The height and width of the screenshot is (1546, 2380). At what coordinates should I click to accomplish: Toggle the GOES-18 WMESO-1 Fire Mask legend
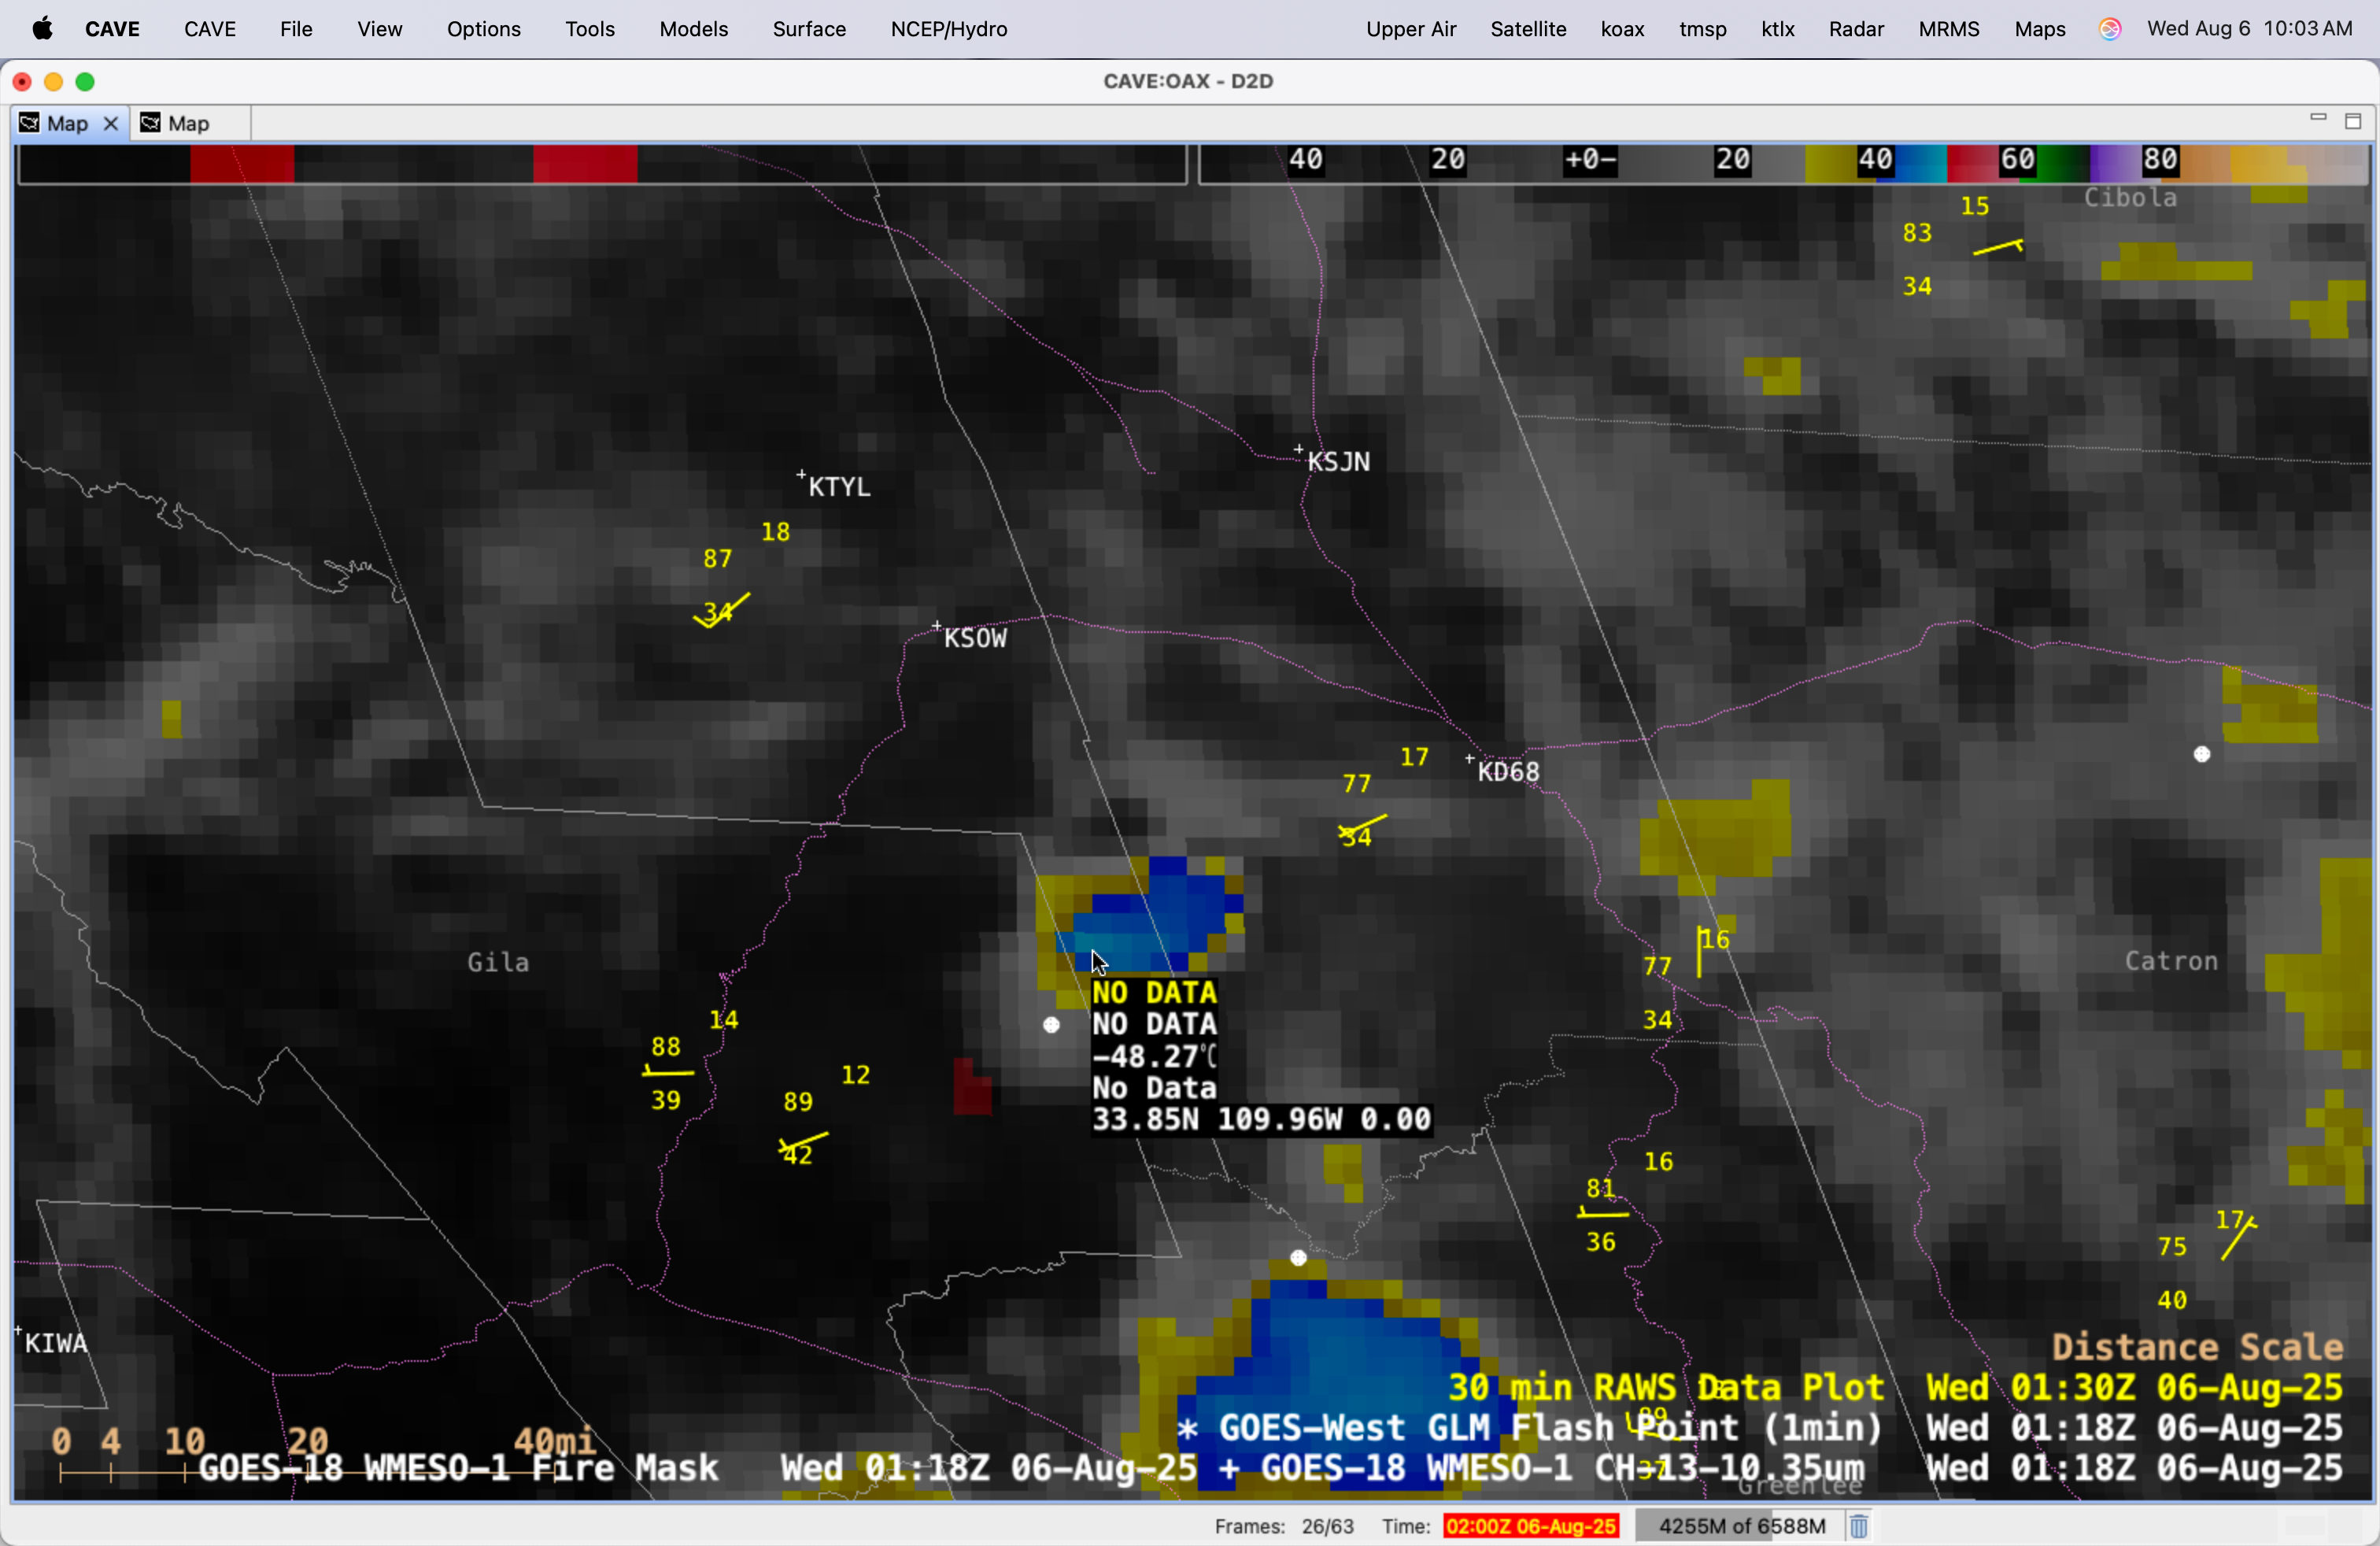(458, 1468)
